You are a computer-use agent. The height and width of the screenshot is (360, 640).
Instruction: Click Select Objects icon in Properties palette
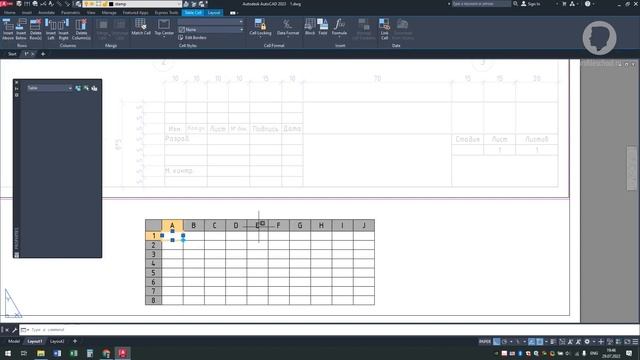point(86,88)
